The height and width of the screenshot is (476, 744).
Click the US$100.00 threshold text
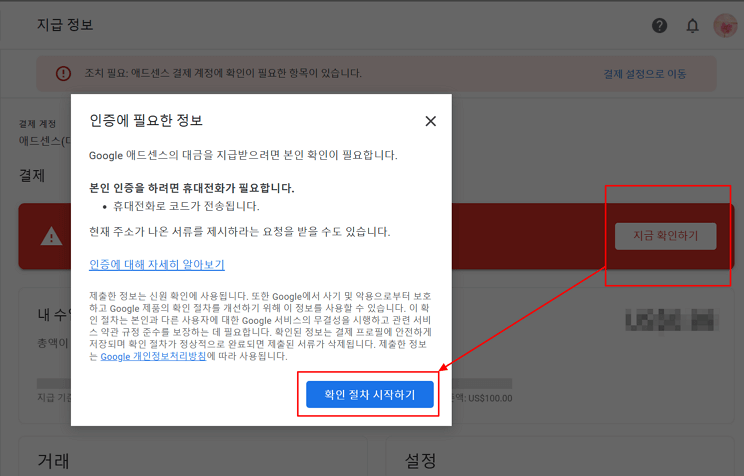[490, 398]
